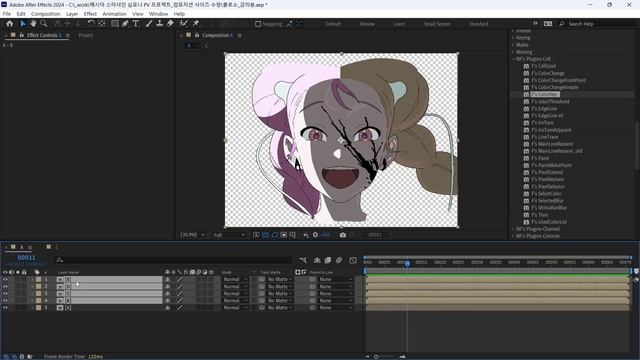Open the File menu
This screenshot has height=360, width=640.
(x=7, y=14)
